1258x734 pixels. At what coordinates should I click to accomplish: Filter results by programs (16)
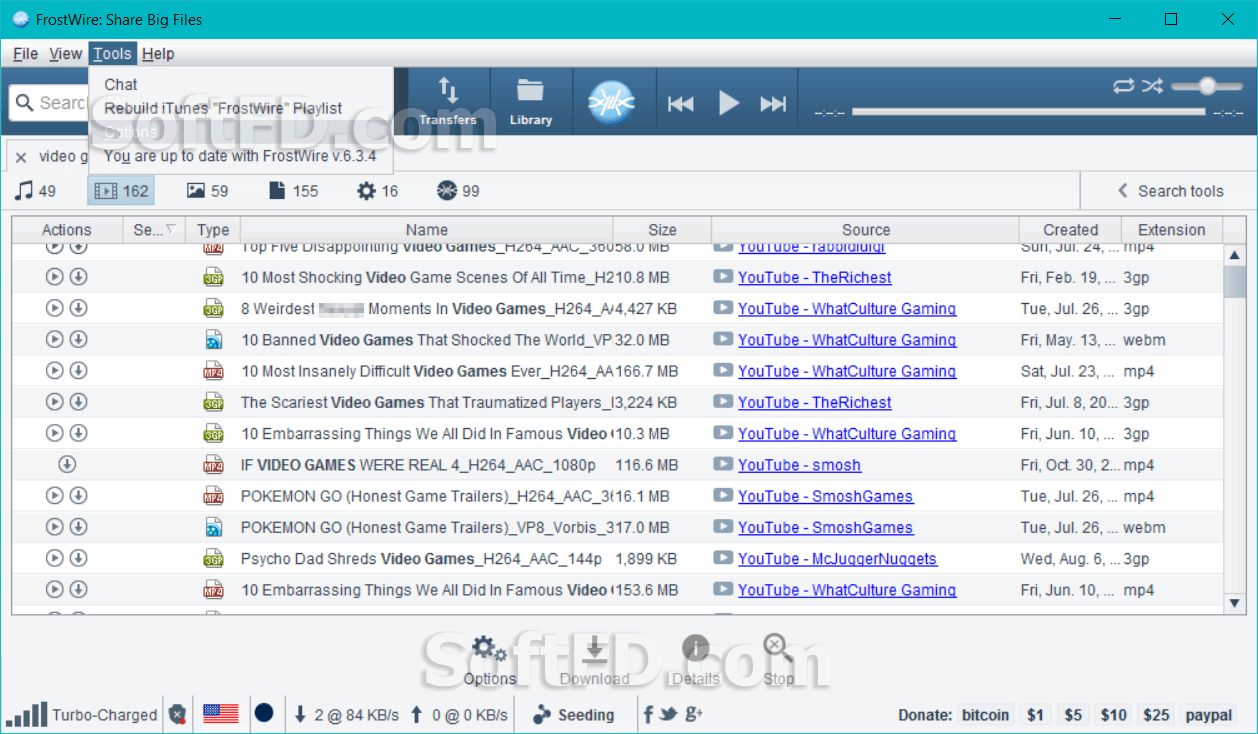click(x=378, y=190)
